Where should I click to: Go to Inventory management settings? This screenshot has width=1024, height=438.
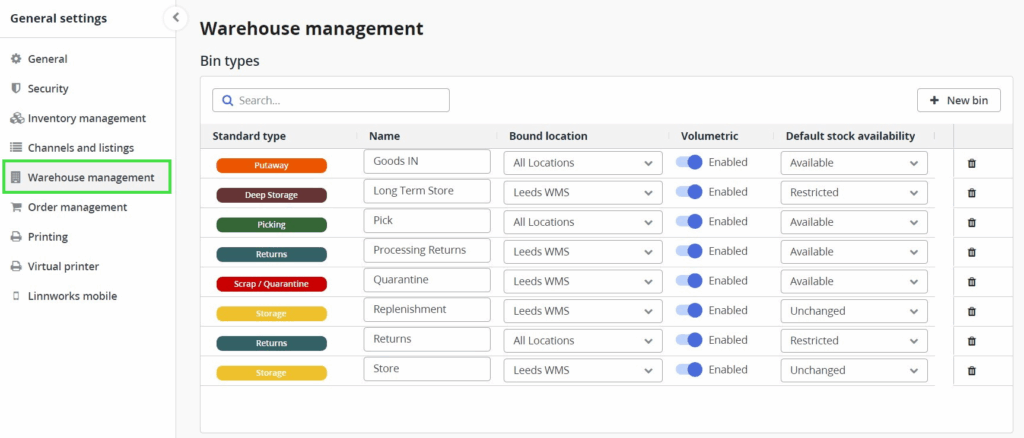tap(87, 118)
